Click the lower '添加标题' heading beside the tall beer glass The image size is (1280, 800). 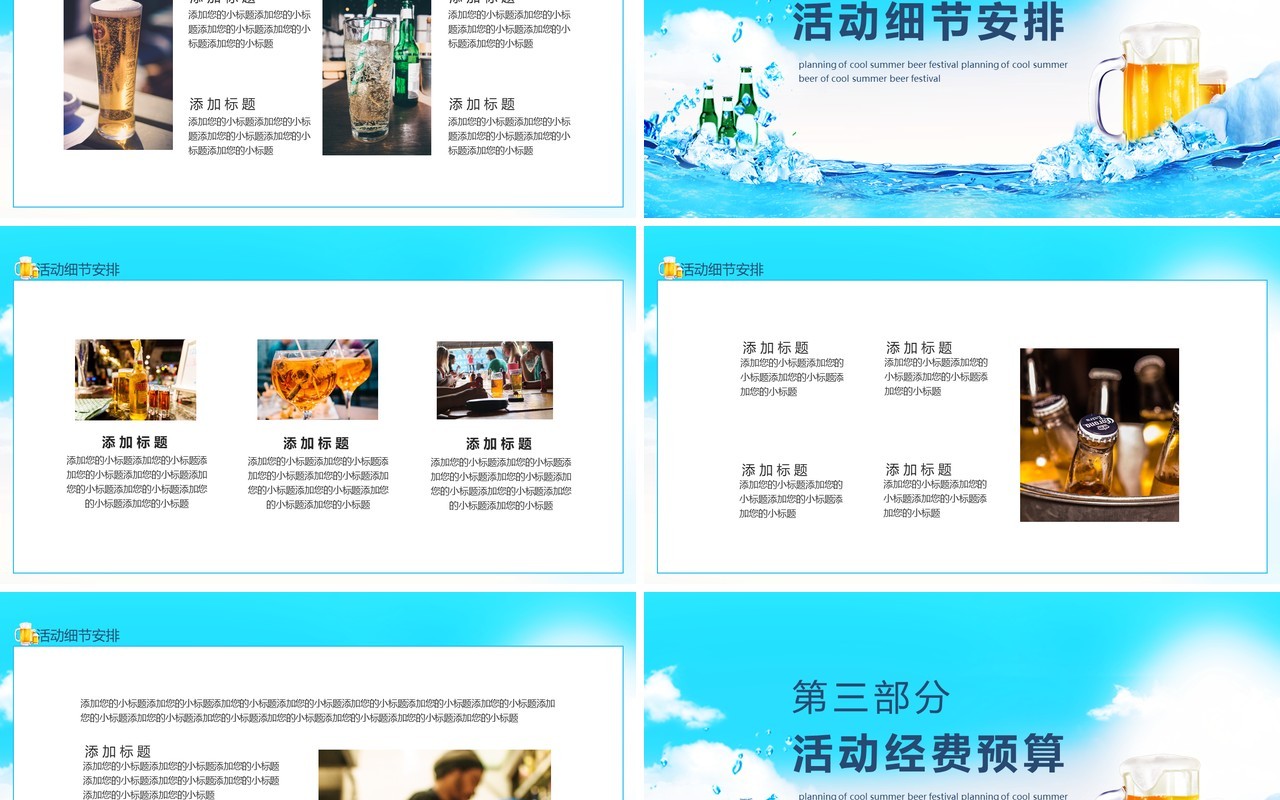coord(223,104)
